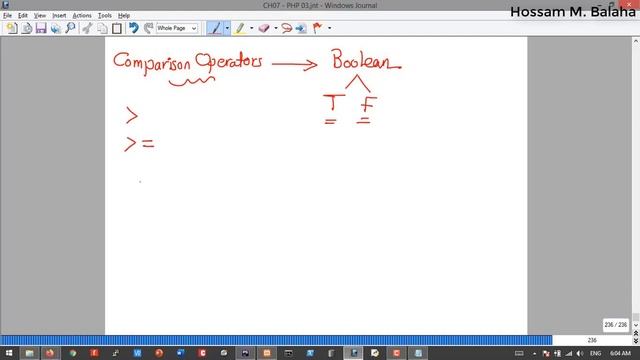Open File Explorer from the taskbar

(x=29, y=353)
